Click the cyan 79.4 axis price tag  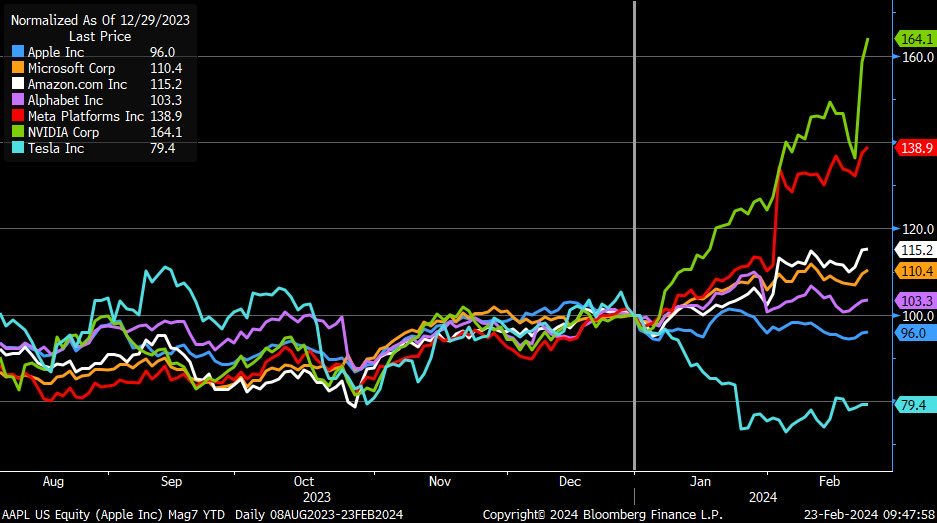tap(915, 405)
